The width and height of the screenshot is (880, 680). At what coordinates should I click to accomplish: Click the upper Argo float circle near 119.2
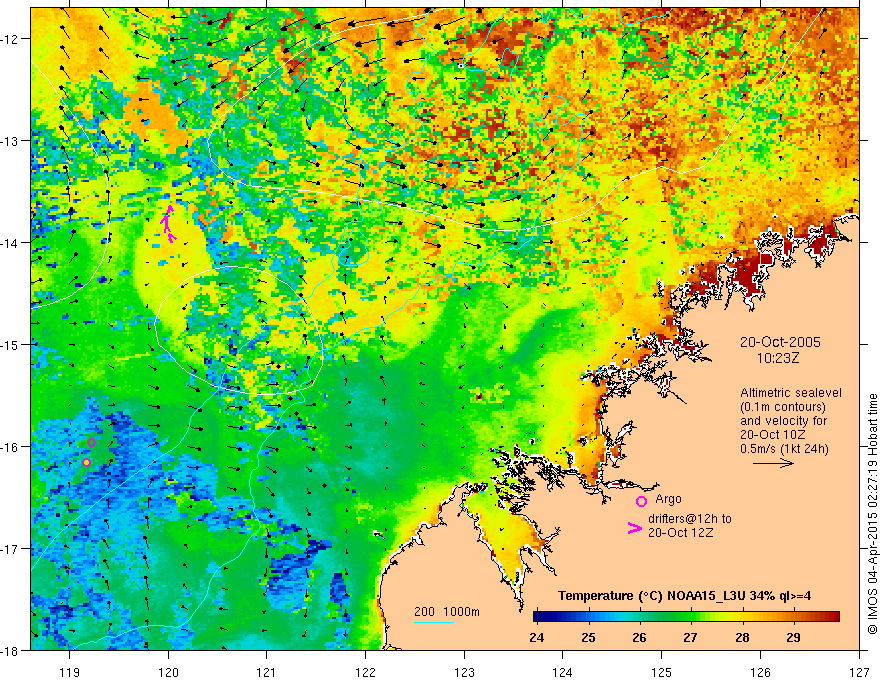[x=91, y=442]
